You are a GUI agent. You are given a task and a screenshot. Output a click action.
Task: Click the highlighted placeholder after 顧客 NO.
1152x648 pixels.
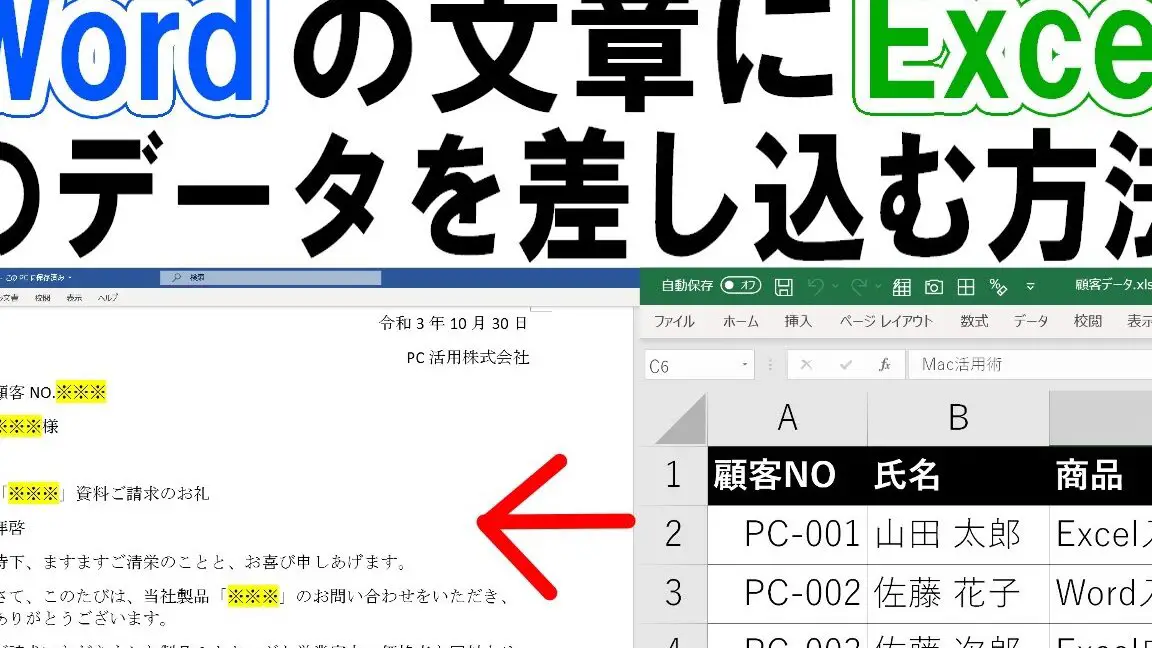81,392
